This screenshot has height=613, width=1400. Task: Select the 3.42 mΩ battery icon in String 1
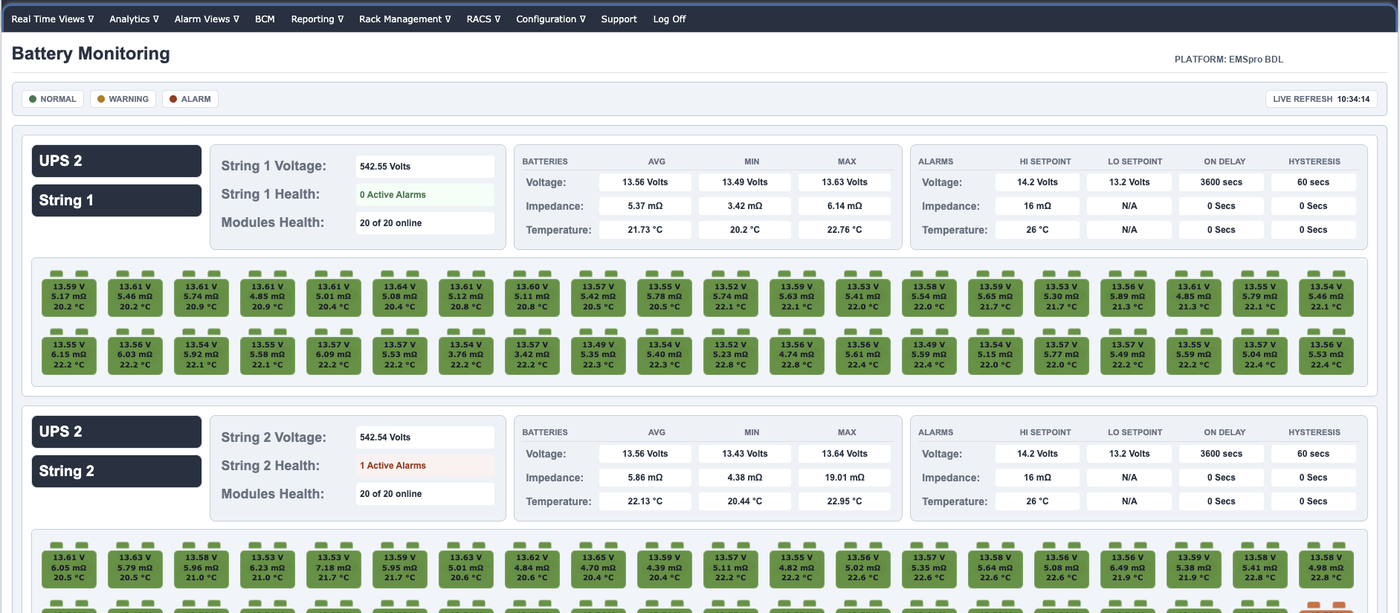click(x=533, y=352)
